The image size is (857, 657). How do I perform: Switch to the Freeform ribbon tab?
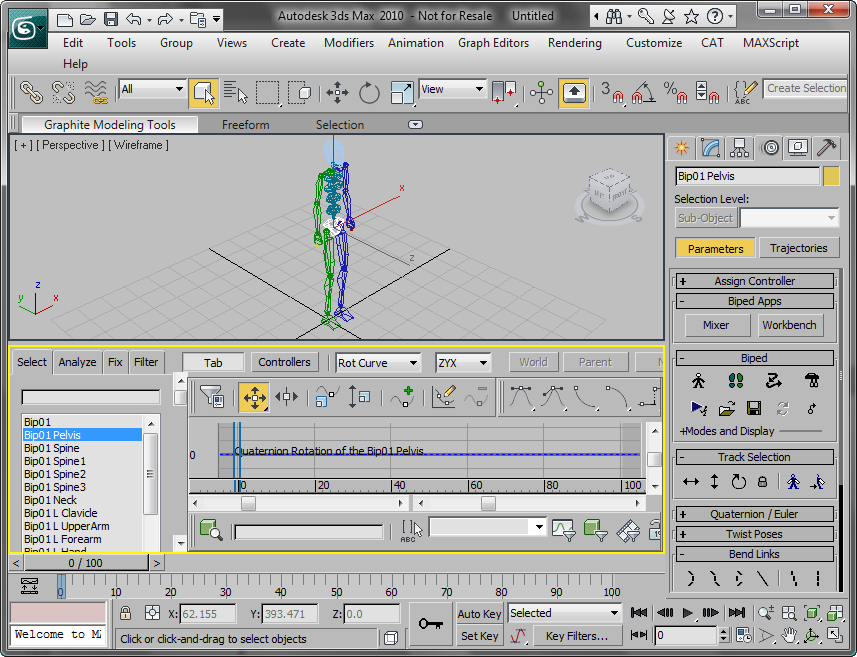pyautogui.click(x=245, y=125)
